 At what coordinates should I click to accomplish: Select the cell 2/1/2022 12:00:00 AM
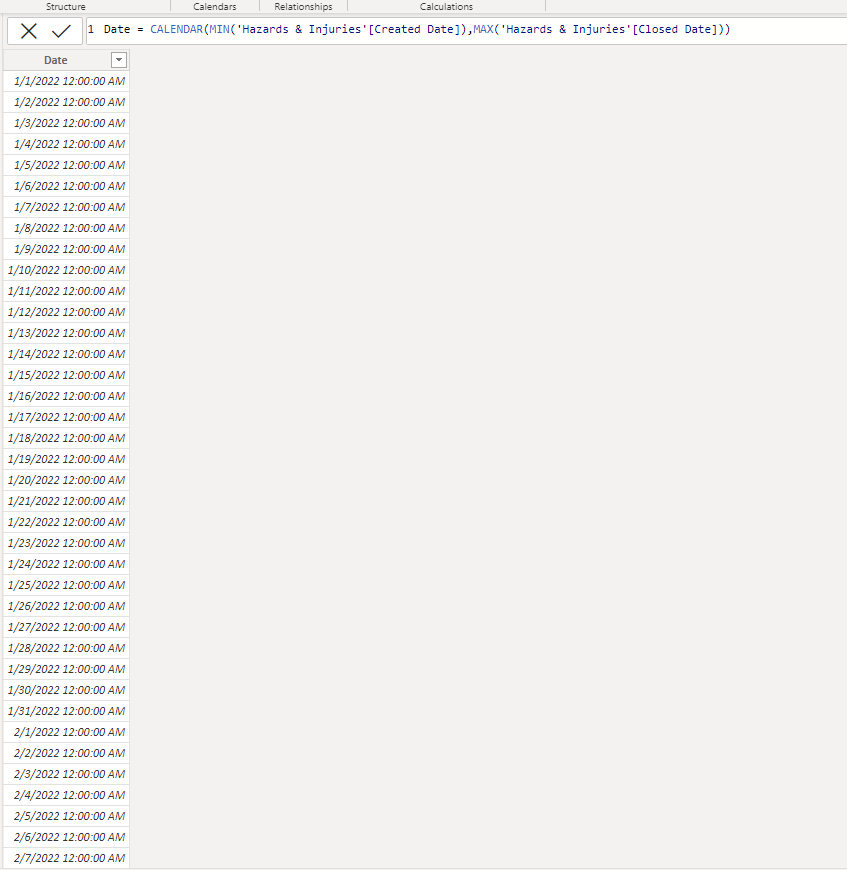[x=66, y=732]
